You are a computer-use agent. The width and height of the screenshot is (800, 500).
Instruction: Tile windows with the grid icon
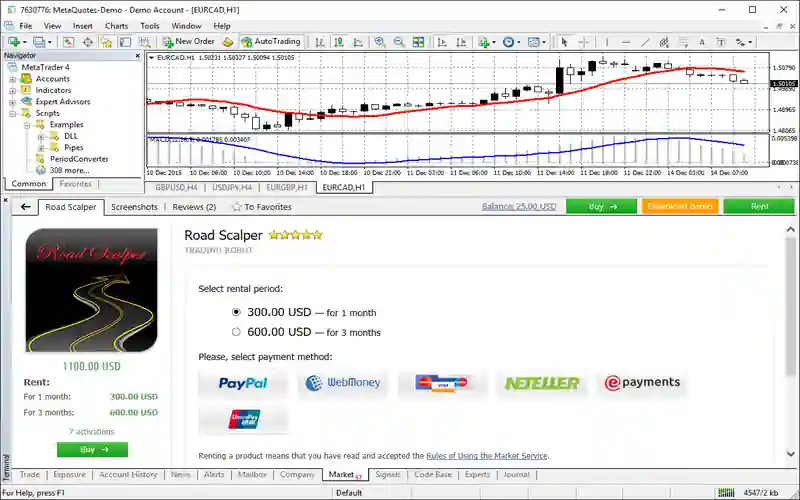pos(418,42)
